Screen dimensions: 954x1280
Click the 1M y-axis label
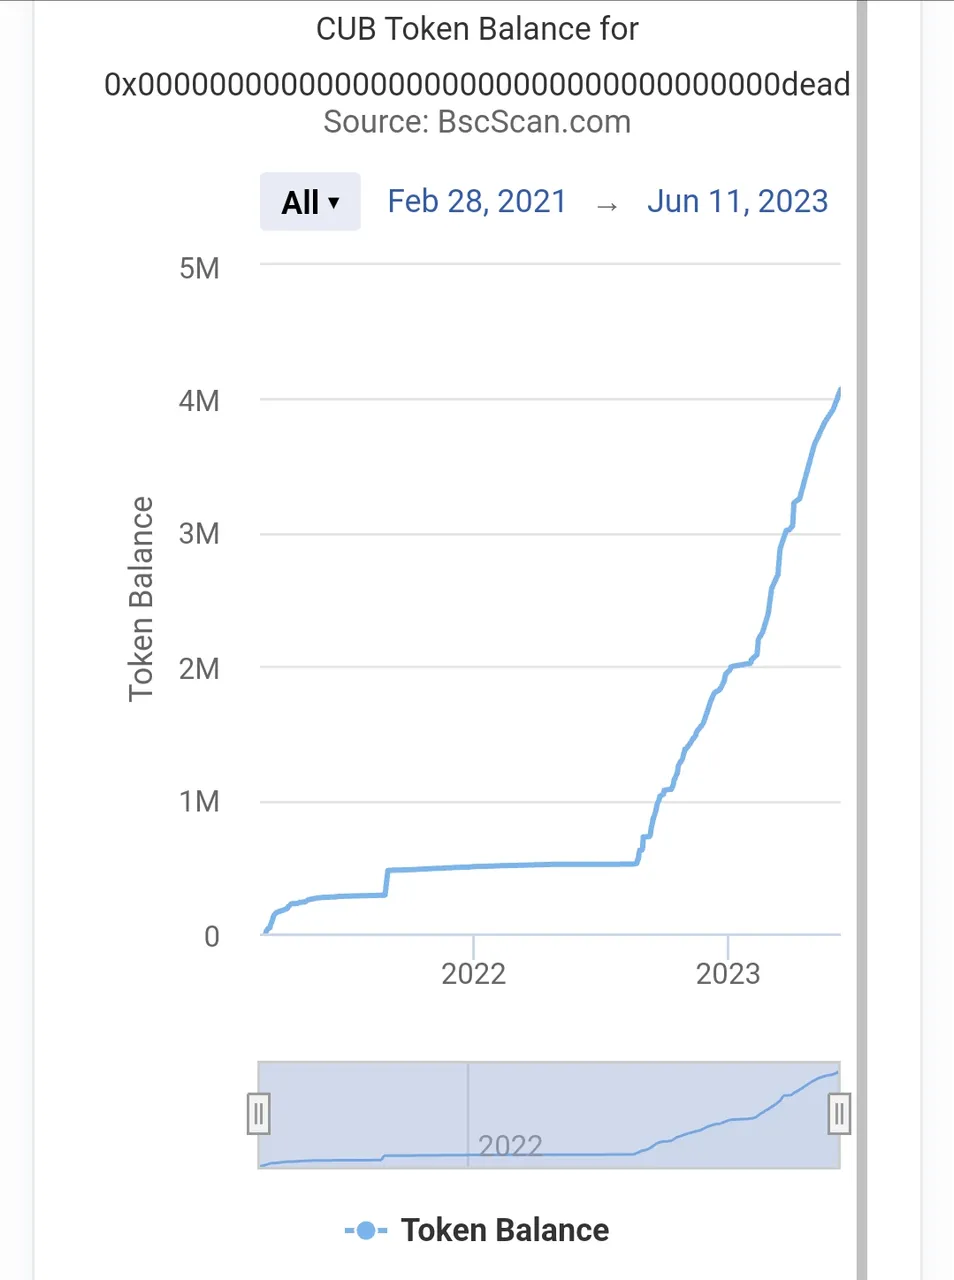(199, 801)
